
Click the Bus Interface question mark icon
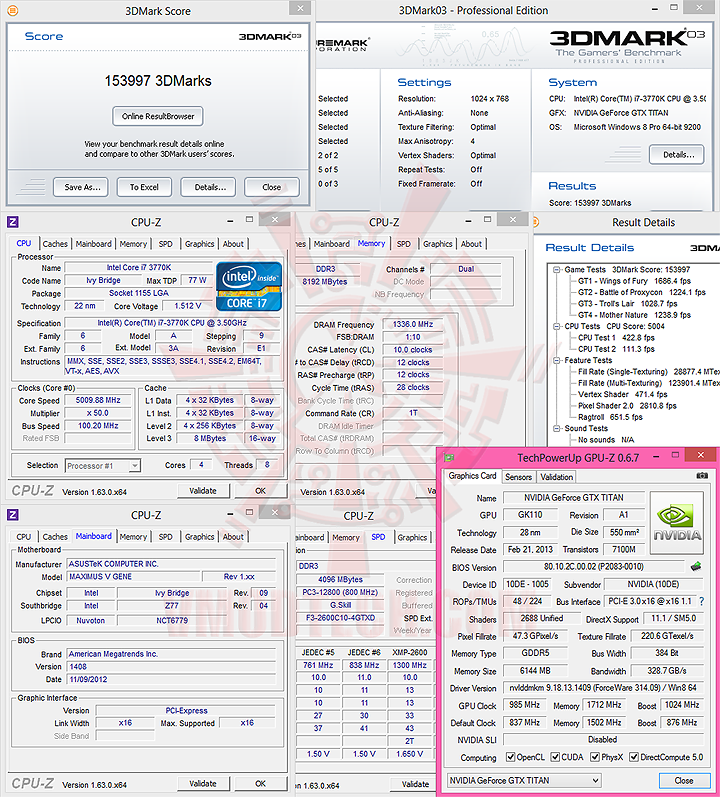pyautogui.click(x=701, y=601)
